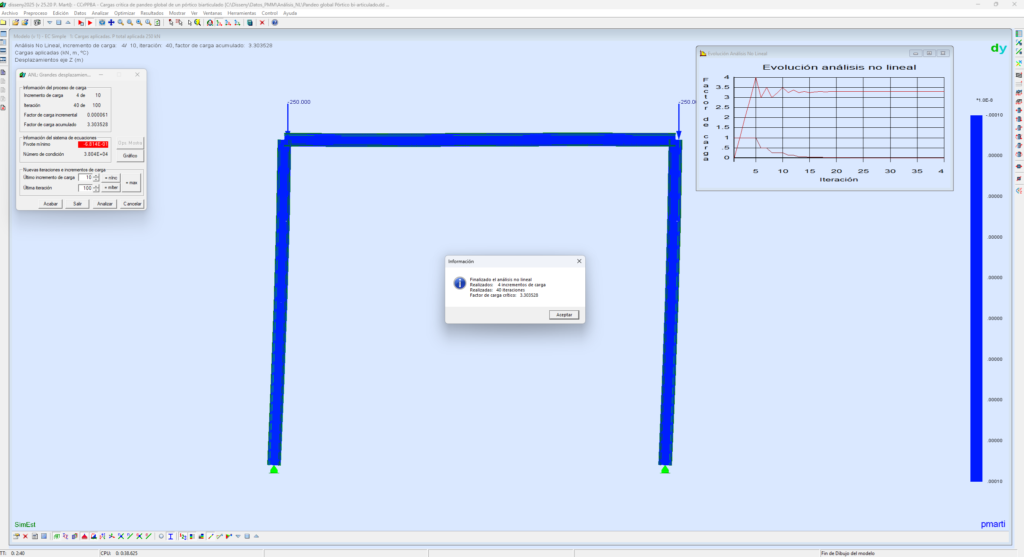Close the Información dialog with X

tap(579, 261)
